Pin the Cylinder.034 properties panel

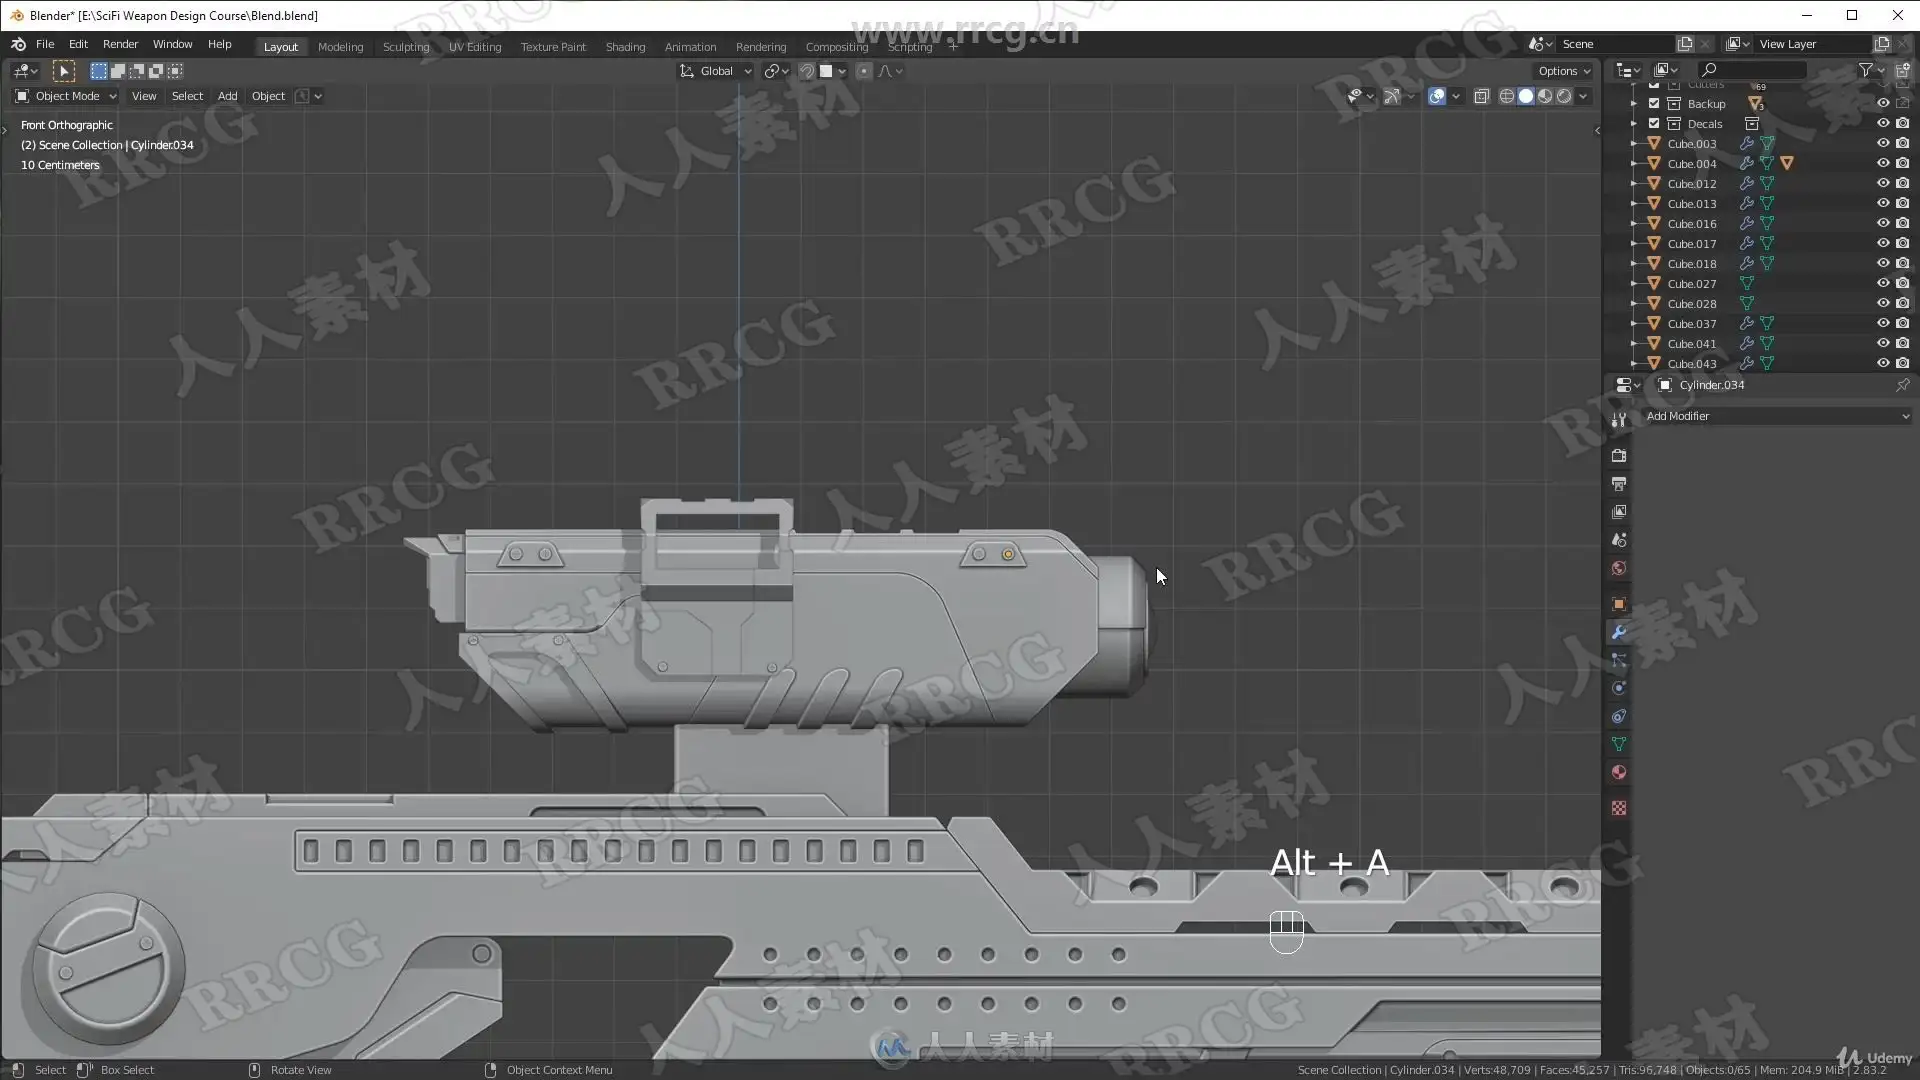(1902, 385)
